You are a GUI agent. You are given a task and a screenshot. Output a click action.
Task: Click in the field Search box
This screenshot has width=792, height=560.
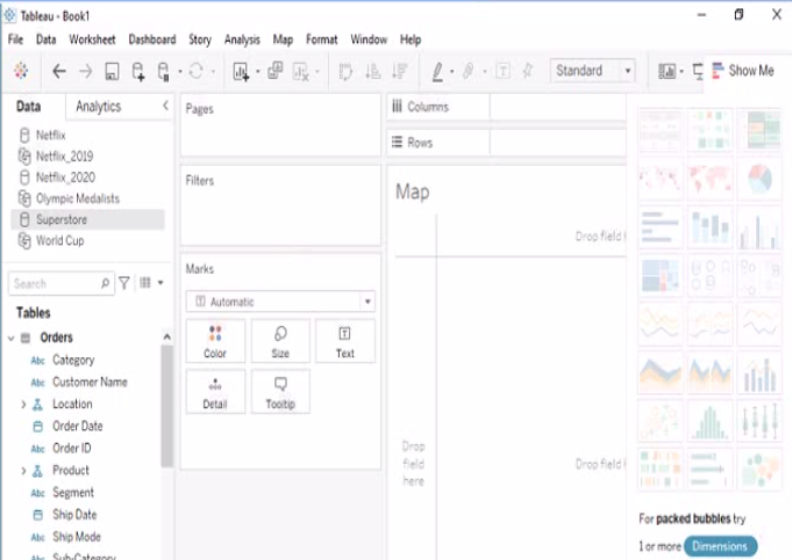click(55, 284)
